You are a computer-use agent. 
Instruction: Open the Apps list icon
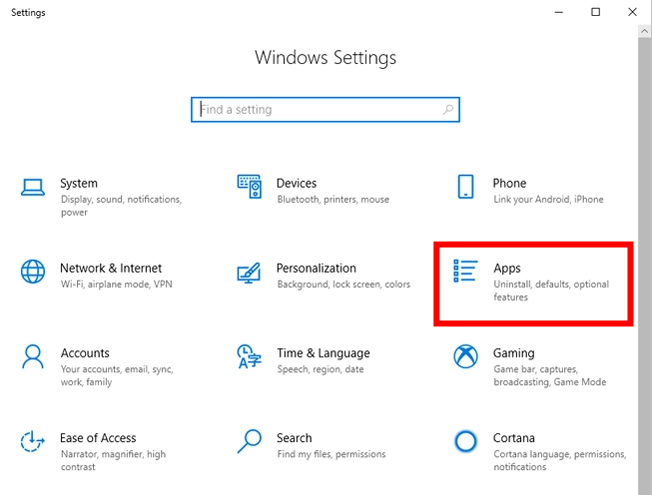click(465, 271)
